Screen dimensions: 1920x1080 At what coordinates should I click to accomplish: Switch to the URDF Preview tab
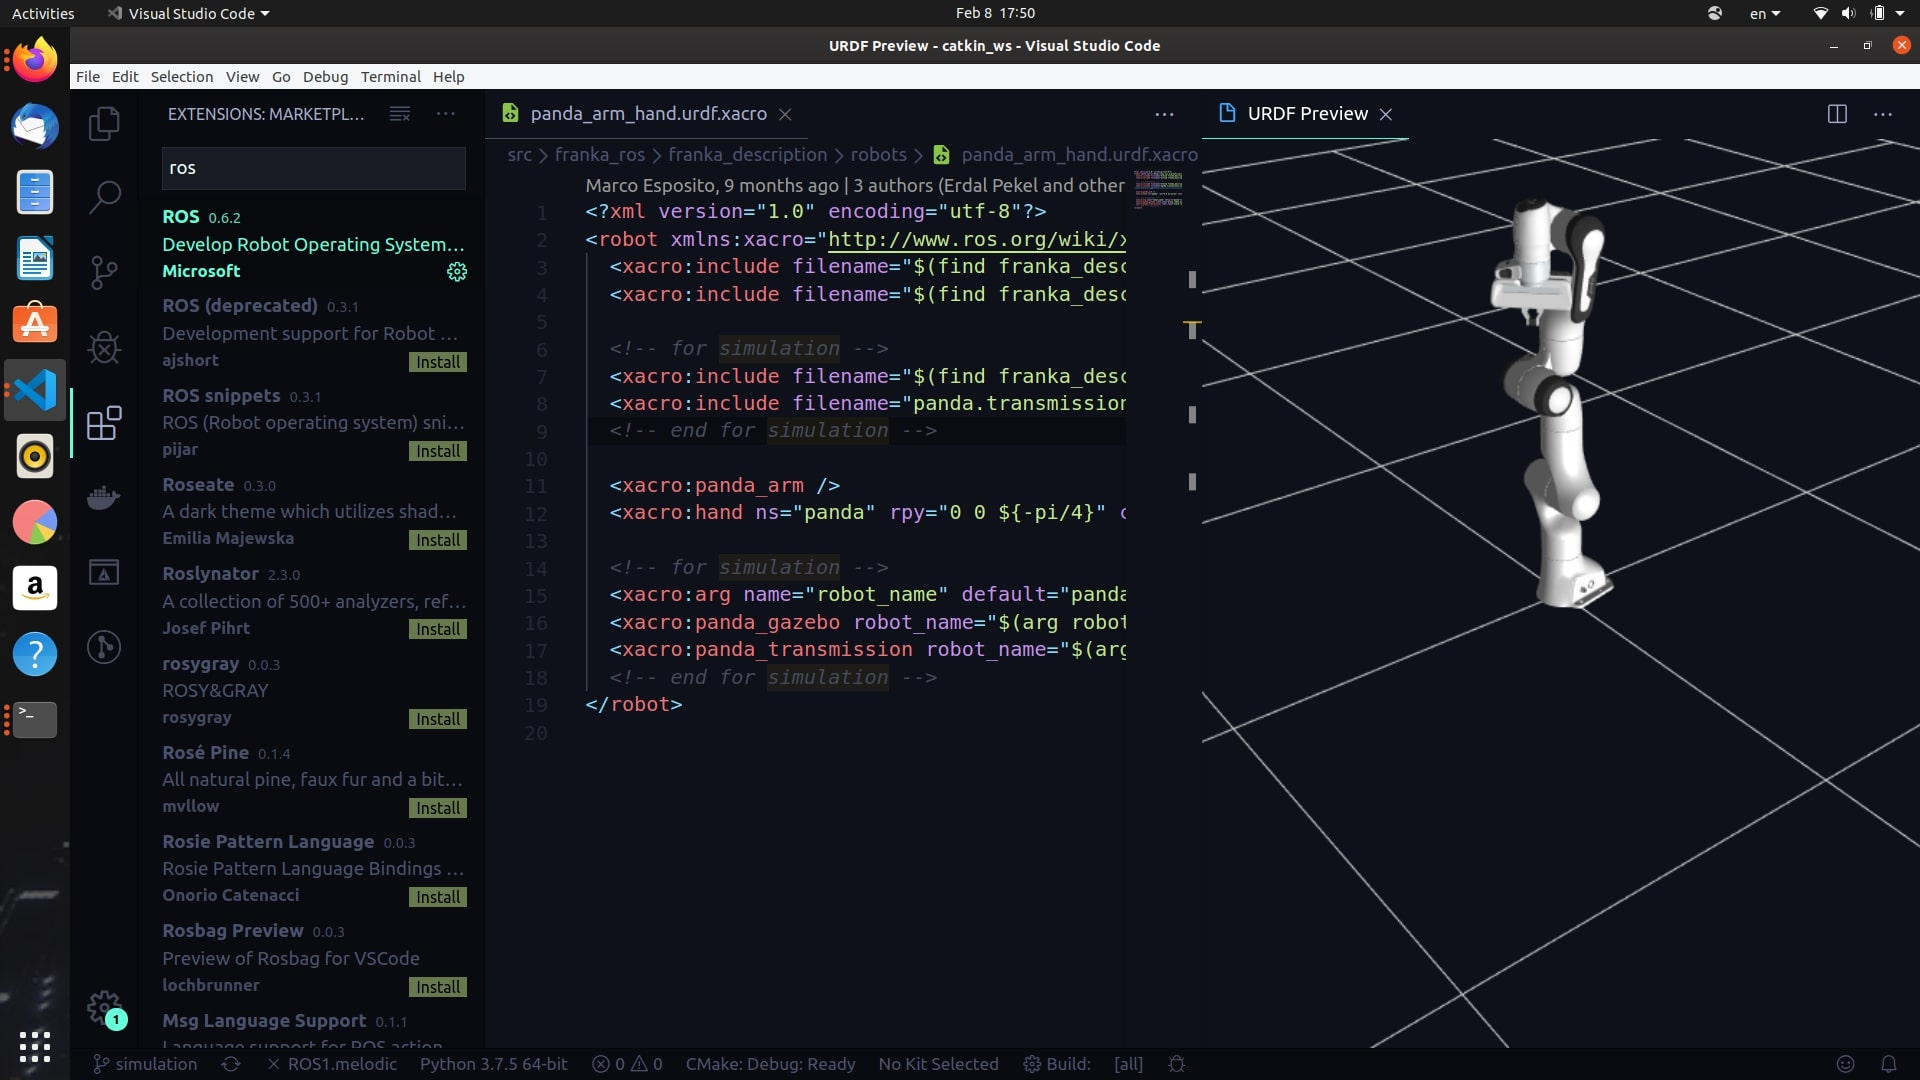(1307, 113)
